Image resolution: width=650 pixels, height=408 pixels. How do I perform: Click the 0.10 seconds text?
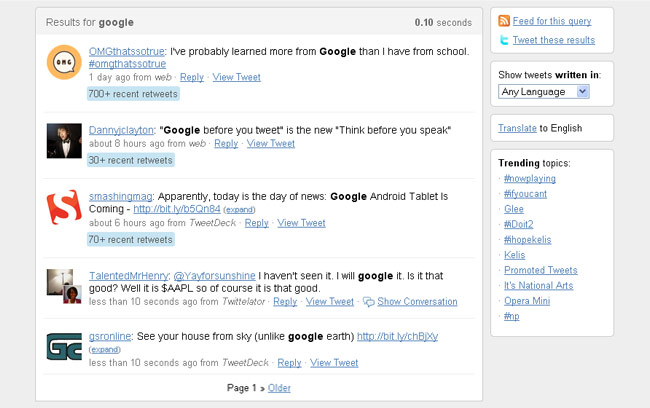[443, 22]
